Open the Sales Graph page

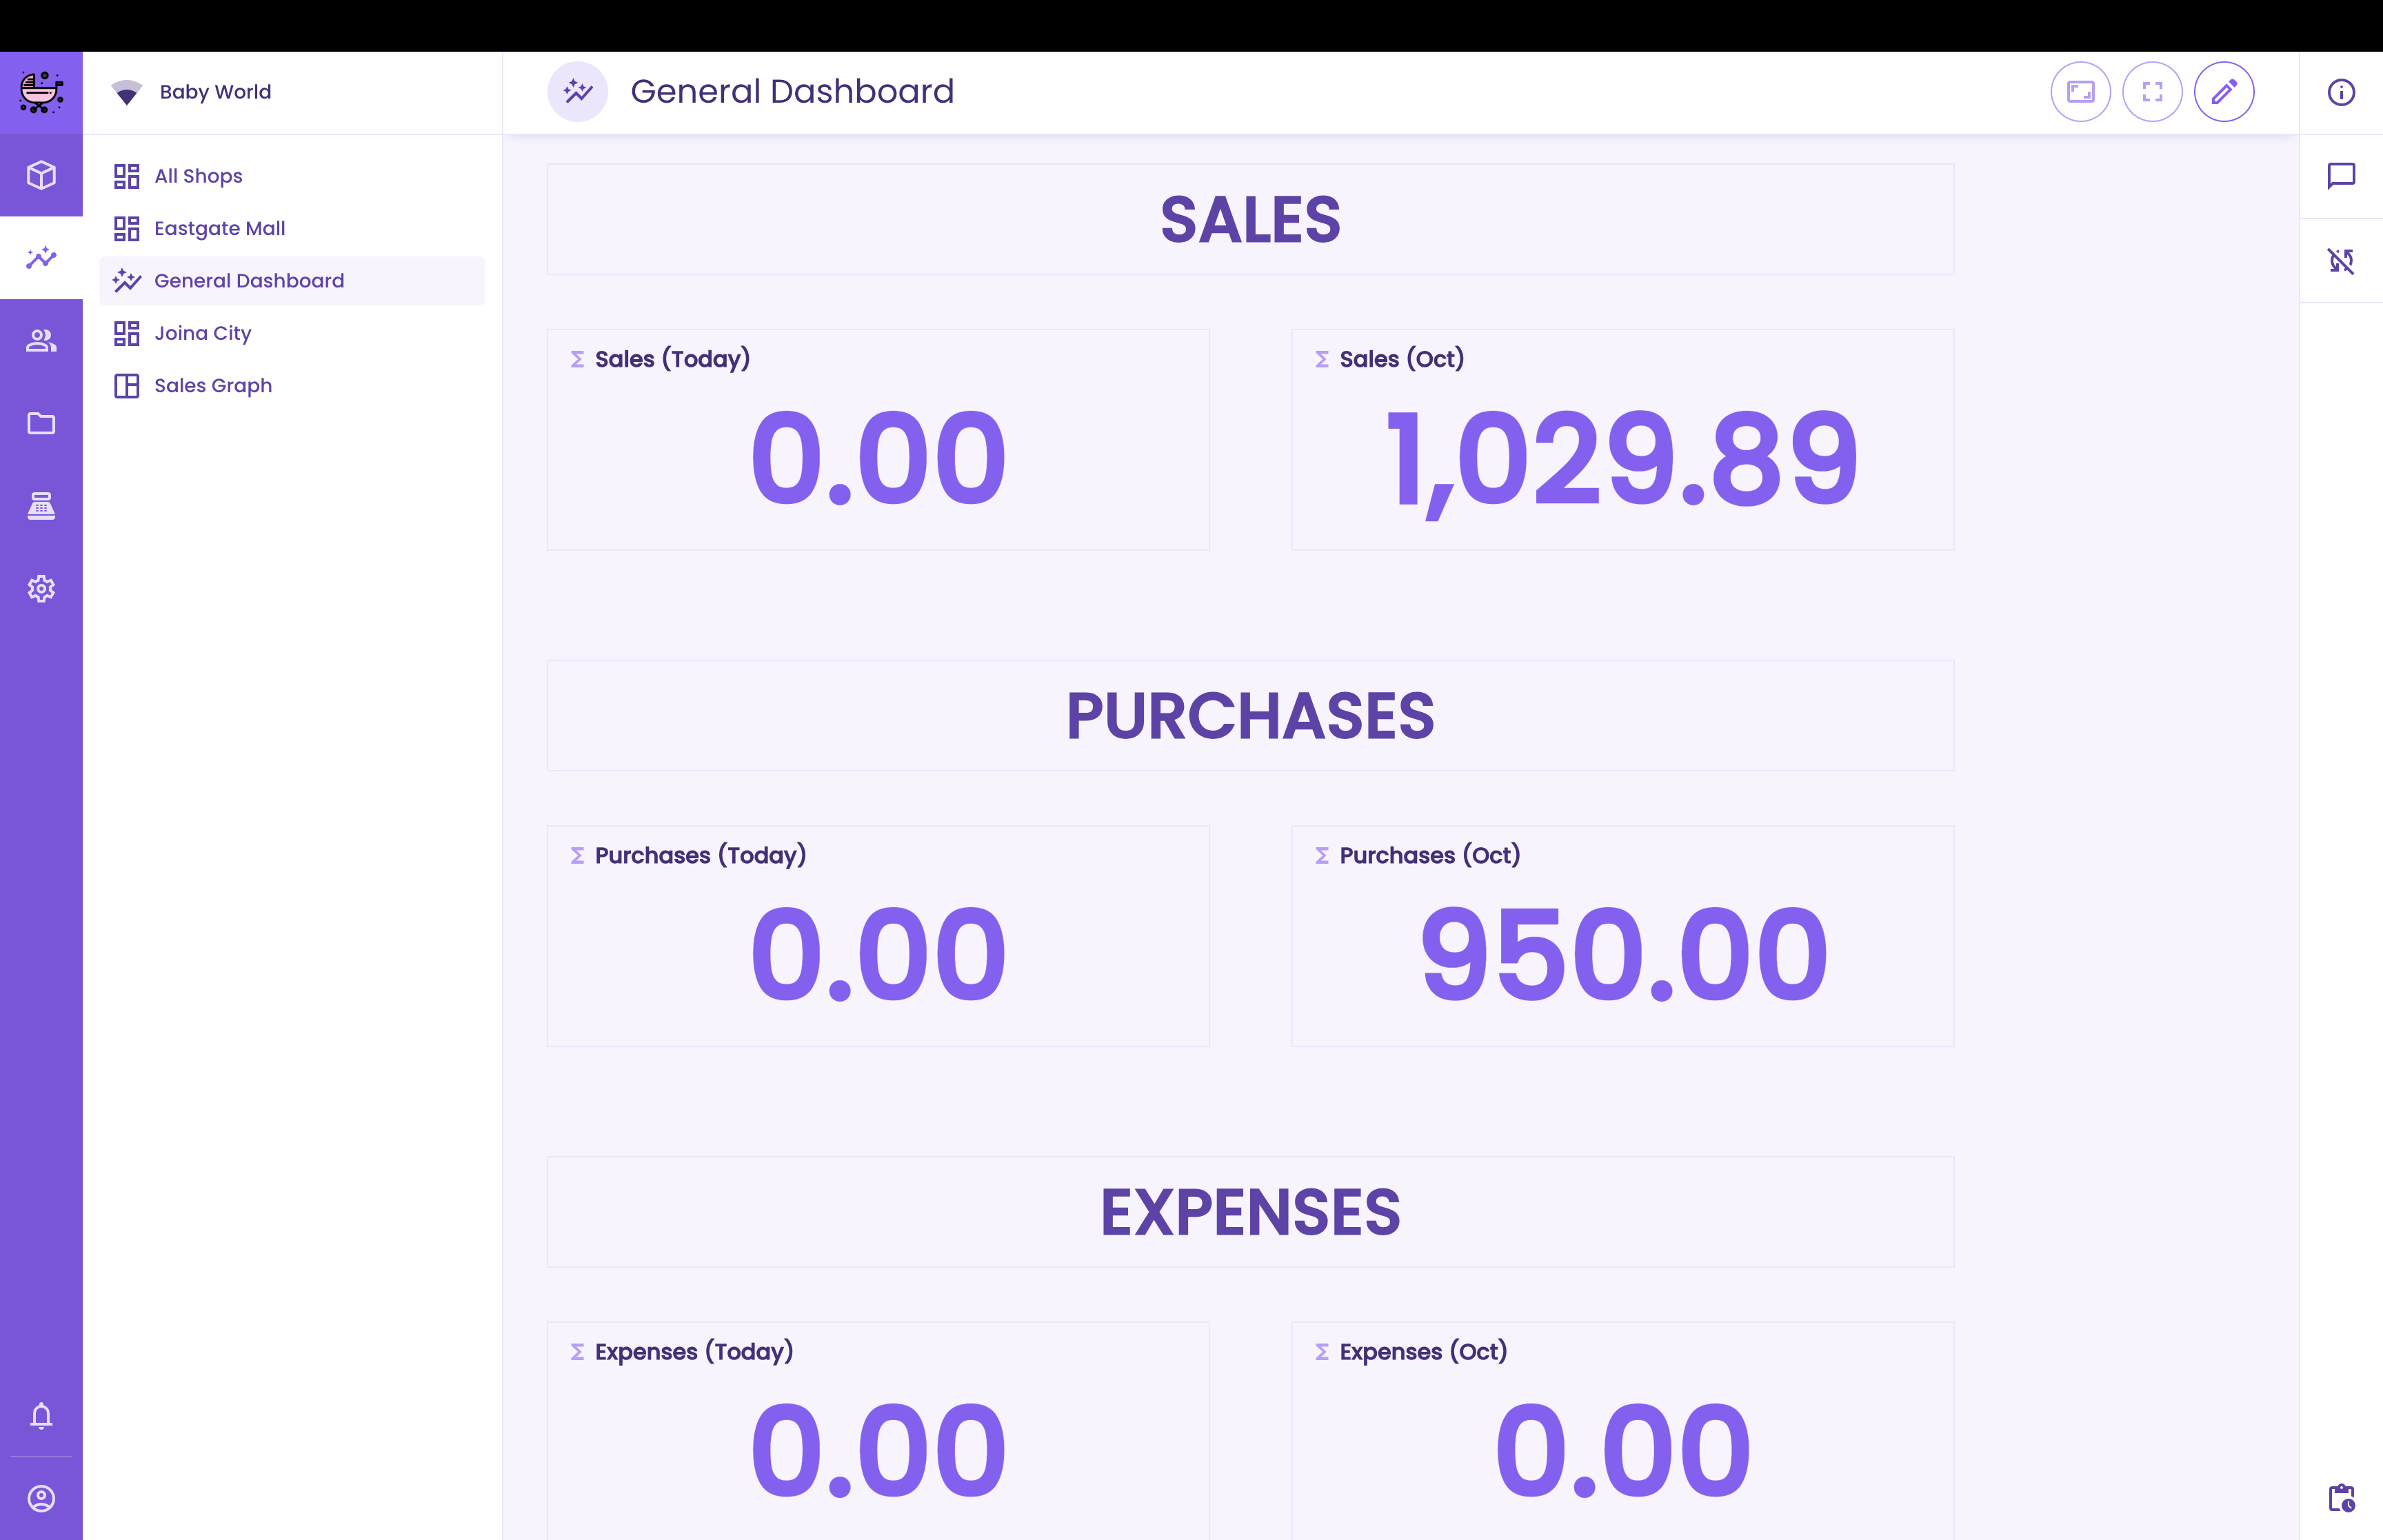click(213, 385)
